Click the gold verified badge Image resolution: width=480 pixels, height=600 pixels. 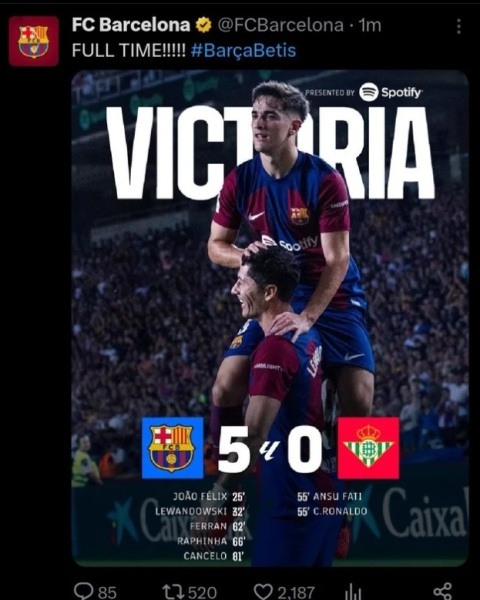coord(203,25)
